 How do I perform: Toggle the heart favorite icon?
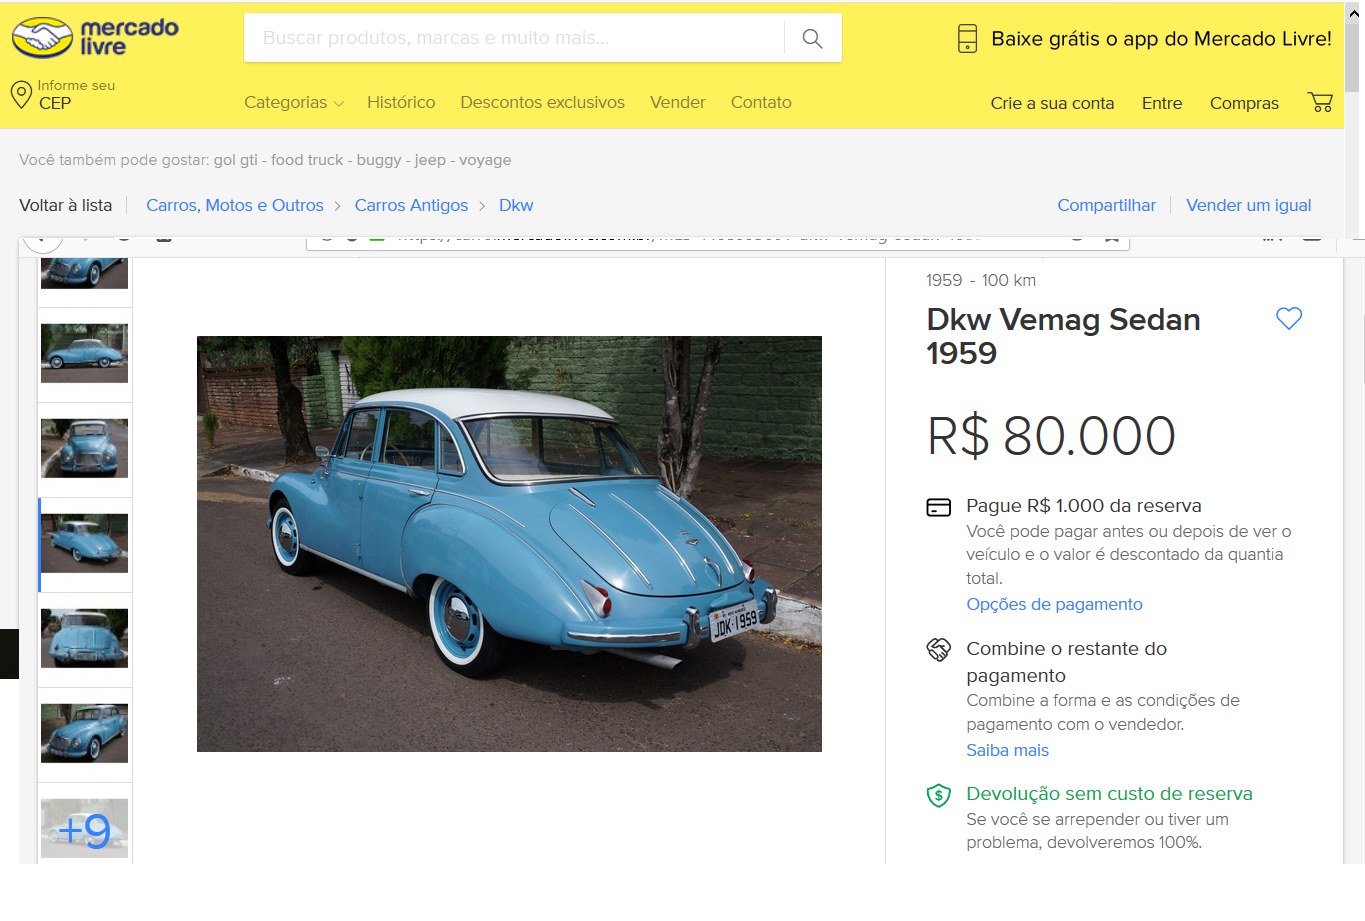(x=1289, y=318)
